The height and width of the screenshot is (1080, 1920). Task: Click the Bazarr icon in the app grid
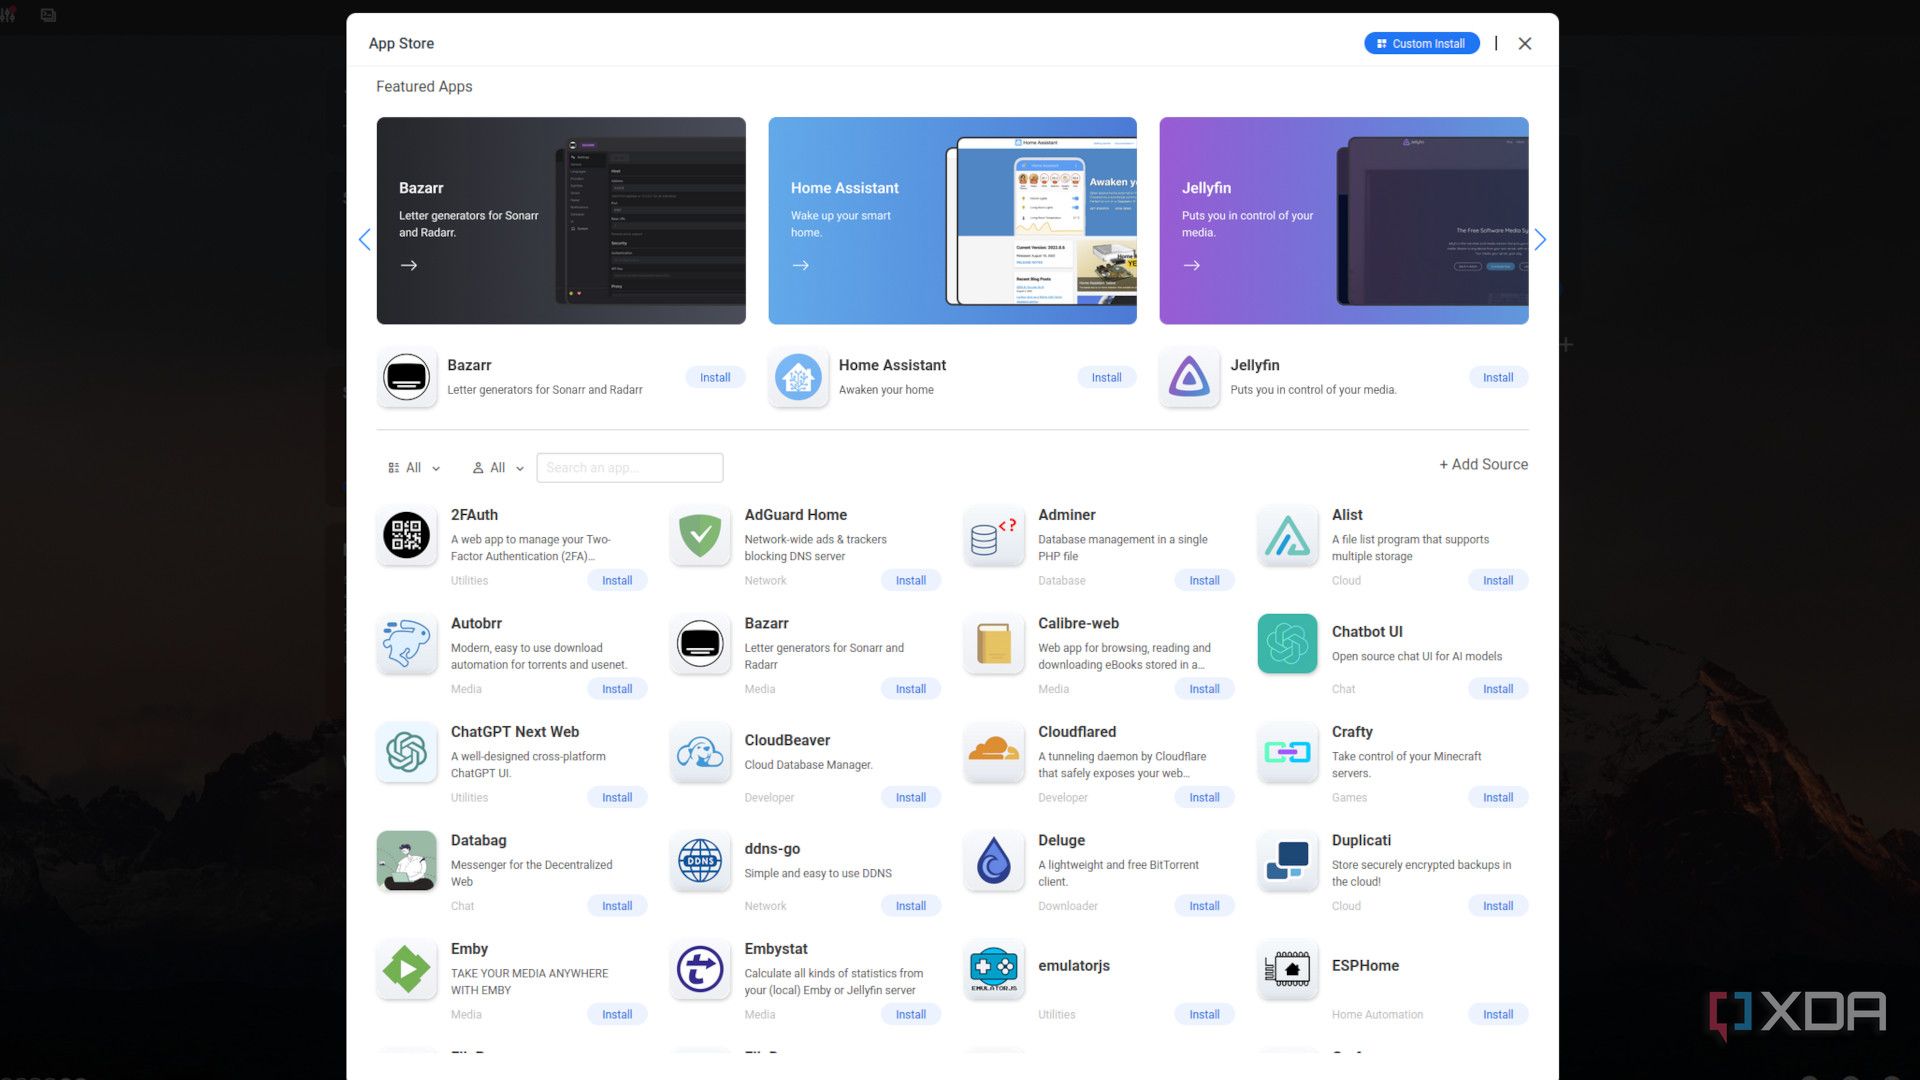(700, 644)
